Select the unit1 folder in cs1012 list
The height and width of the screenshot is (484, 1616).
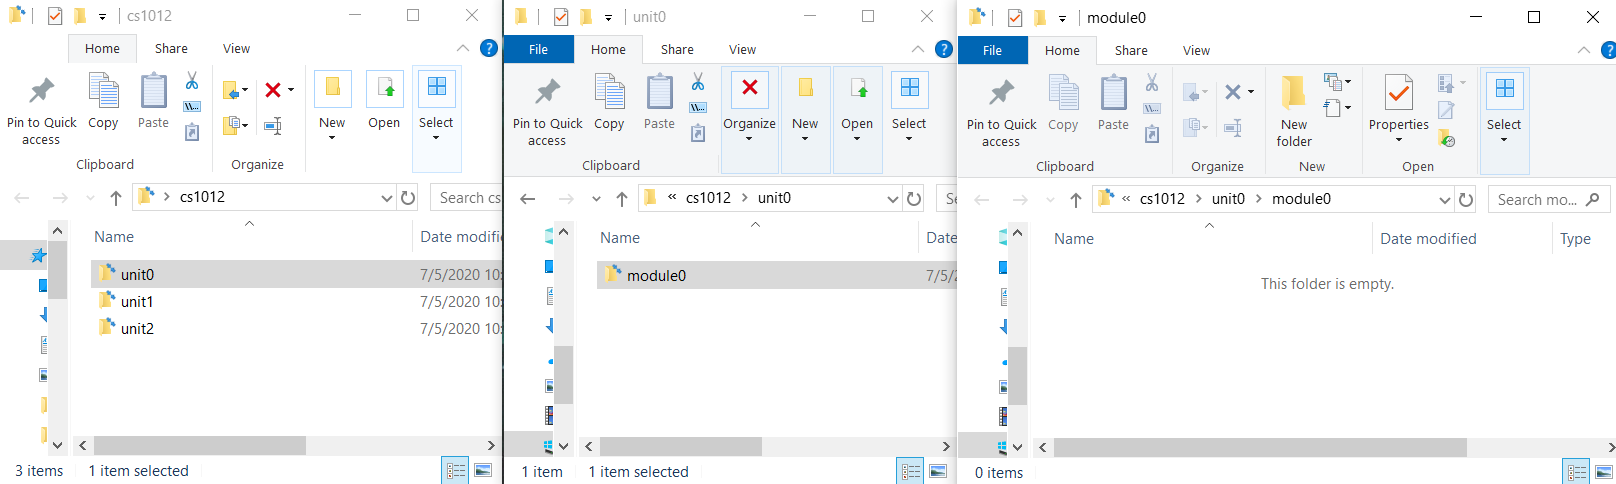click(137, 301)
